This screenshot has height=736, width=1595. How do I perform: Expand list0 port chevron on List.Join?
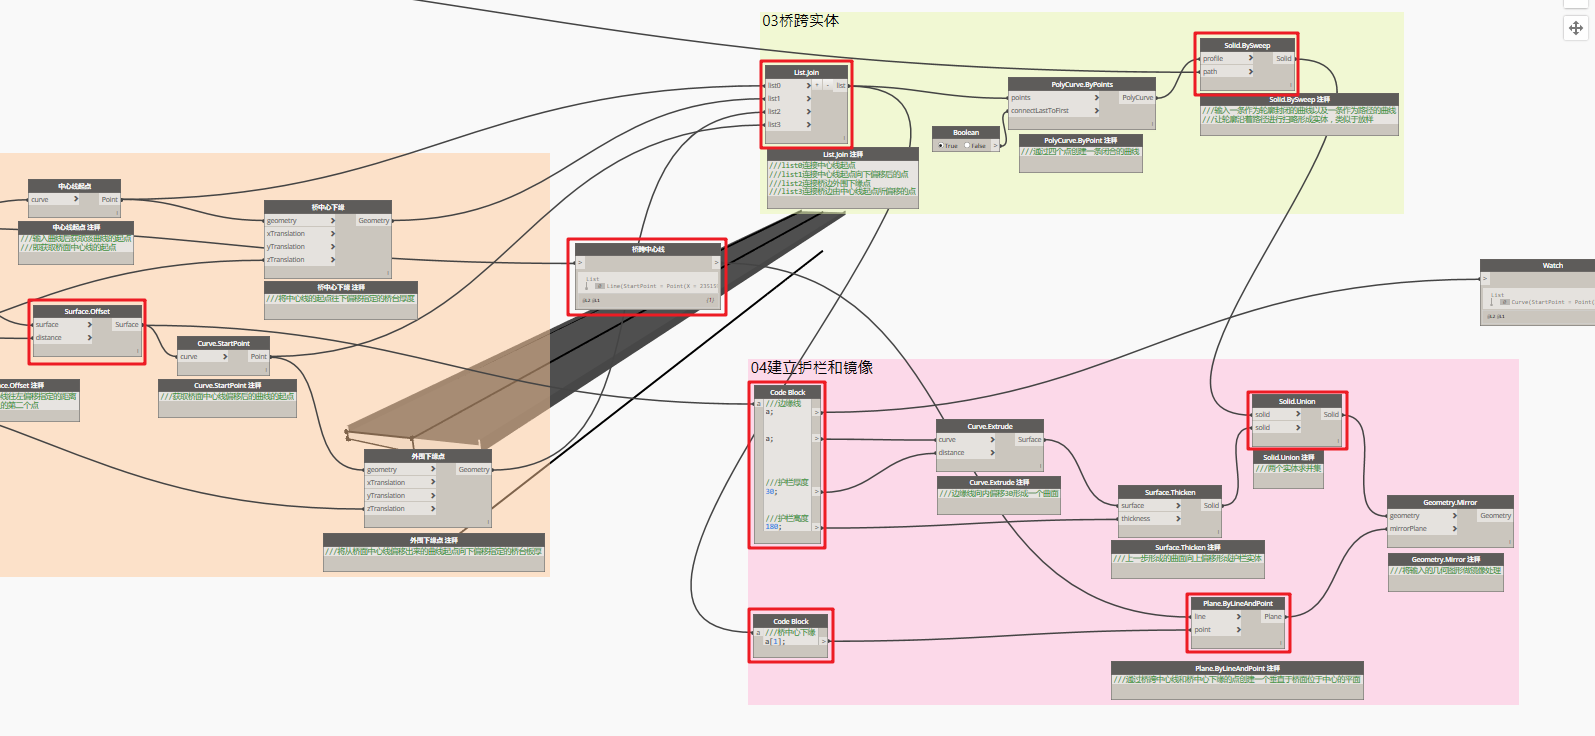[809, 86]
